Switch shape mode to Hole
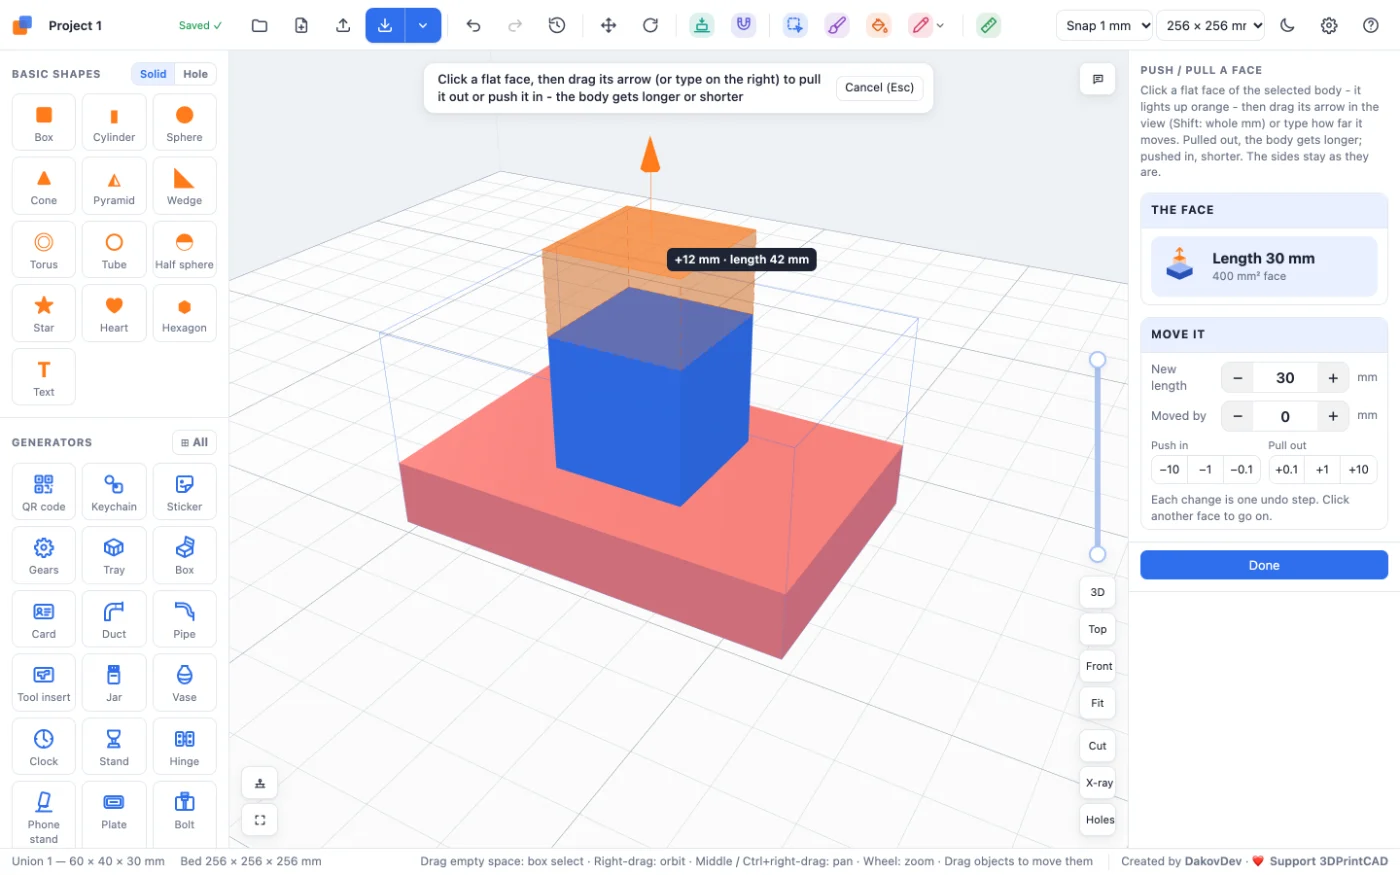Screen dimensions: 1400x875 [196, 74]
